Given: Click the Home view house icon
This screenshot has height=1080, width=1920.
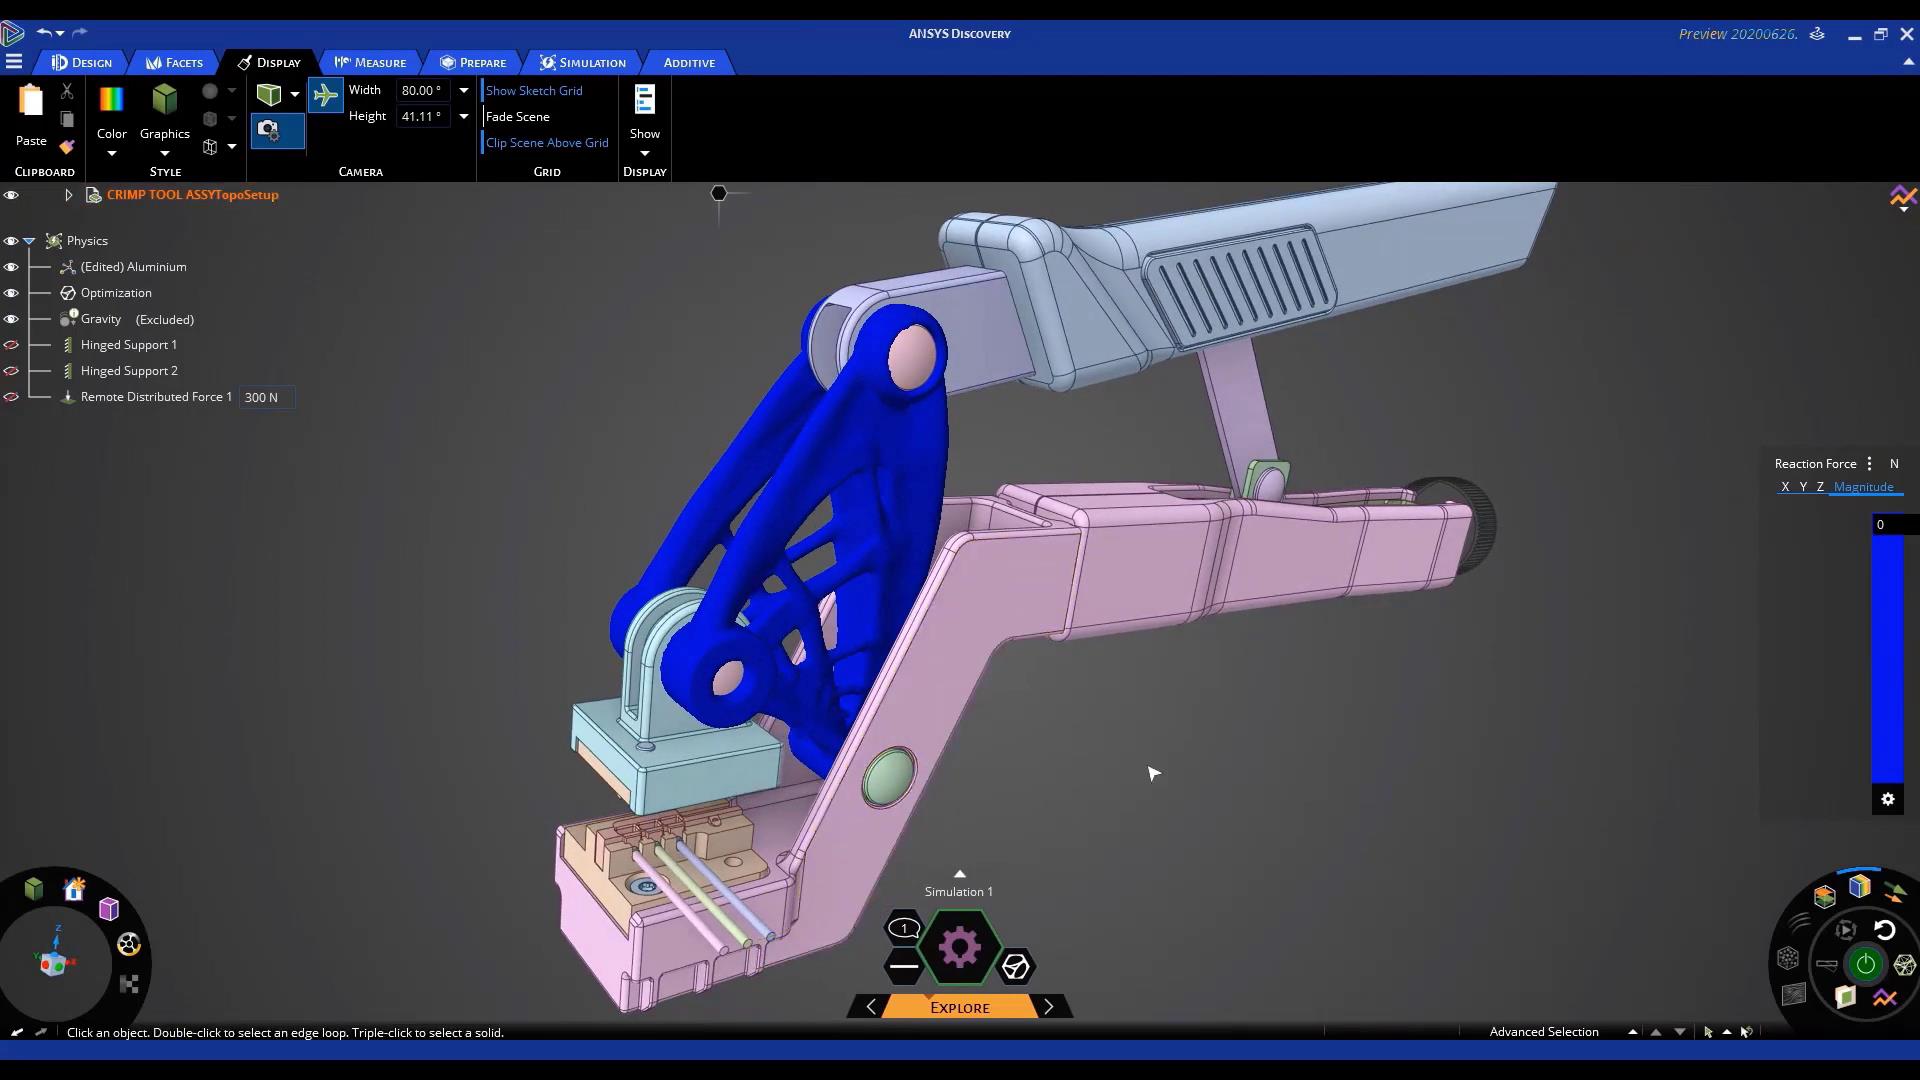Looking at the screenshot, I should tap(74, 889).
